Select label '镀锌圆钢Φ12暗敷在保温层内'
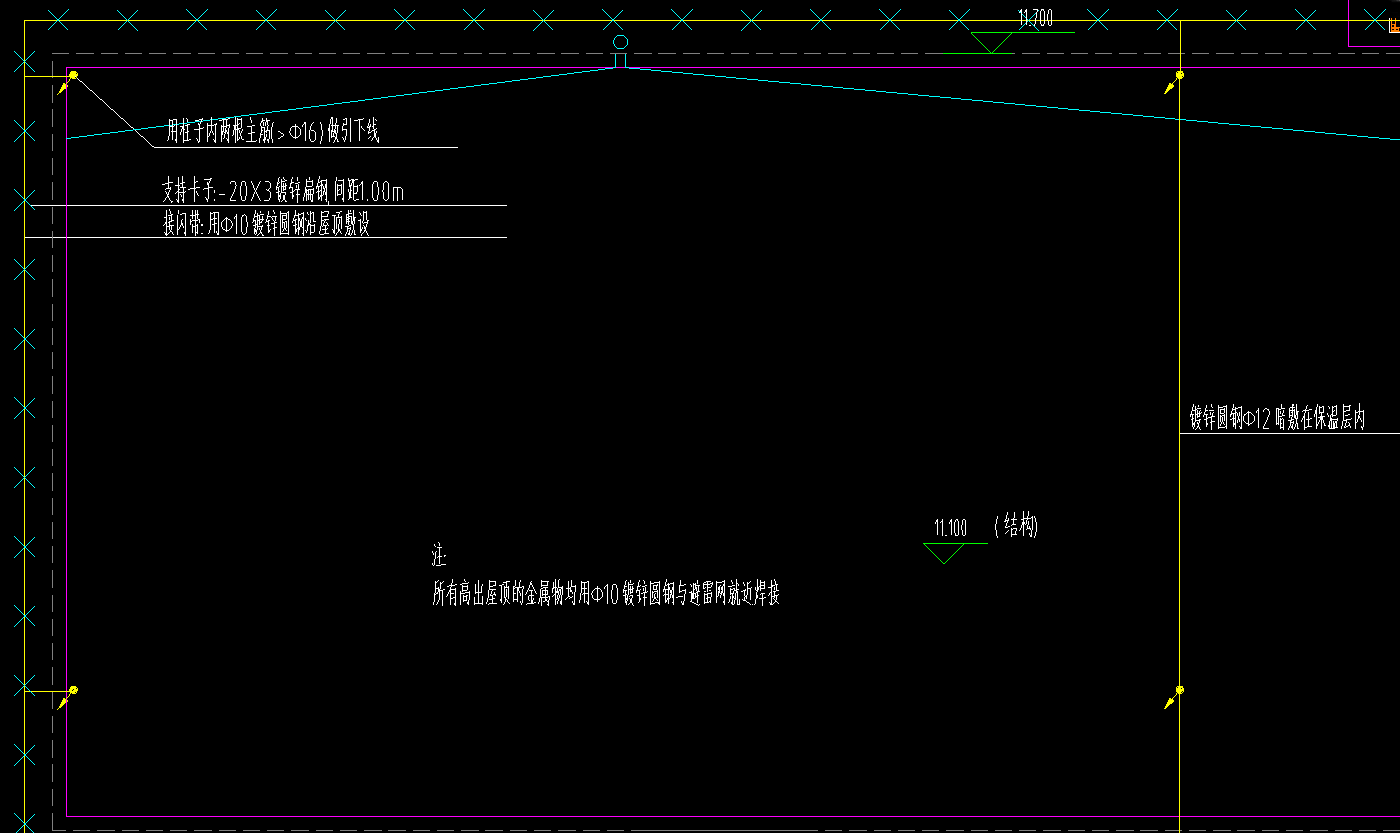Viewport: 1400px width, 833px height. point(1277,418)
